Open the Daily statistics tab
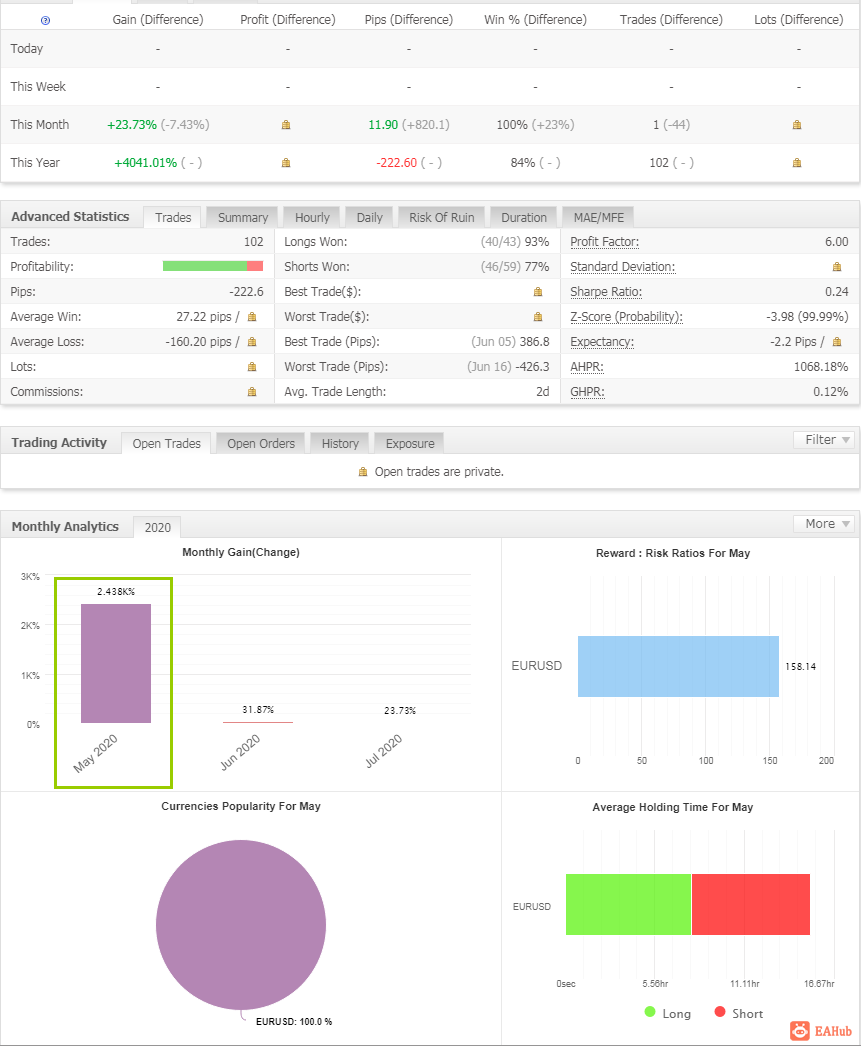This screenshot has width=861, height=1046. pyautogui.click(x=369, y=217)
